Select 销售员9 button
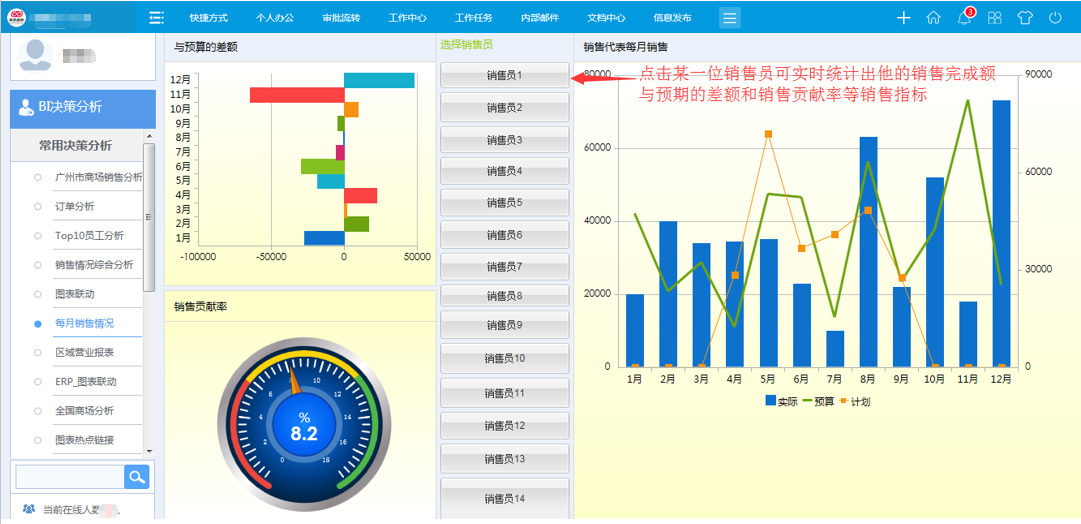 505,325
